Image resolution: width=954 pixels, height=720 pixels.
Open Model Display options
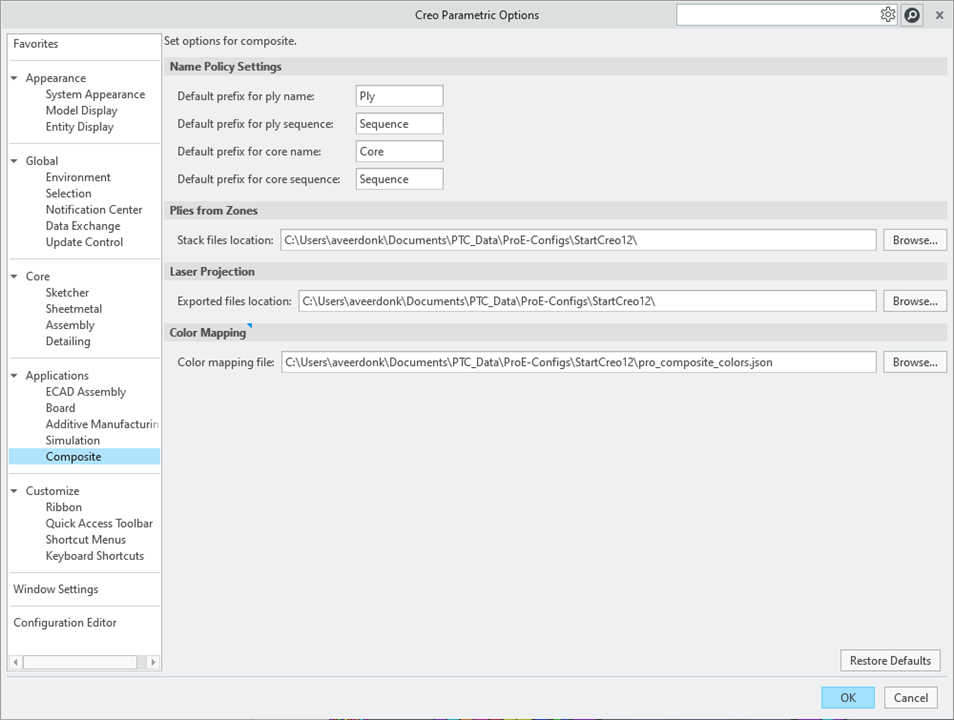tap(82, 110)
